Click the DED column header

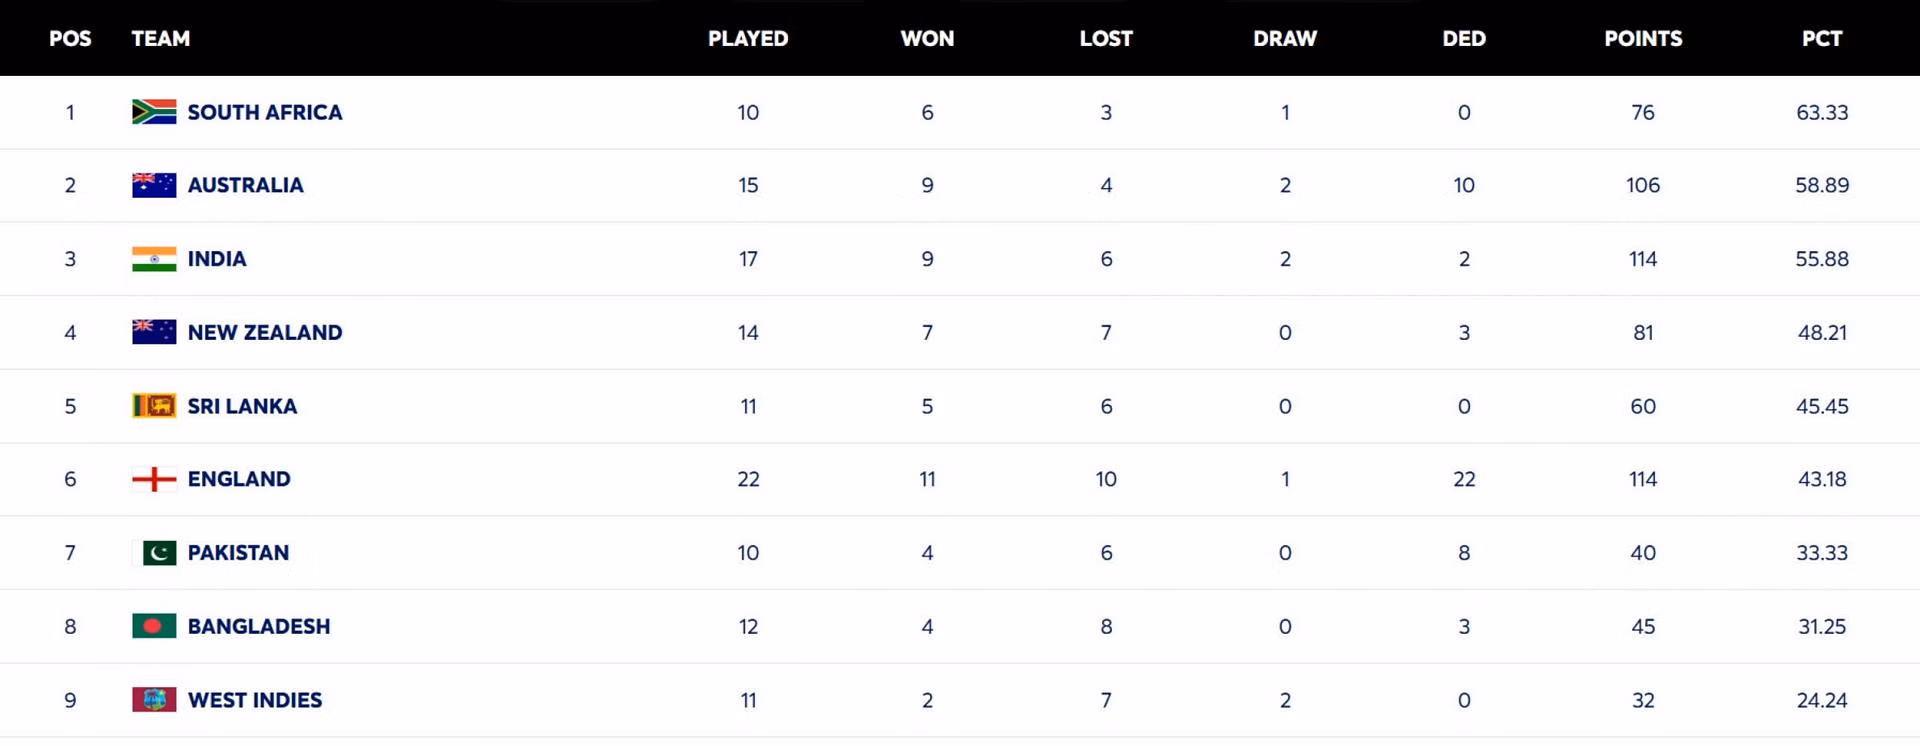tap(1464, 38)
